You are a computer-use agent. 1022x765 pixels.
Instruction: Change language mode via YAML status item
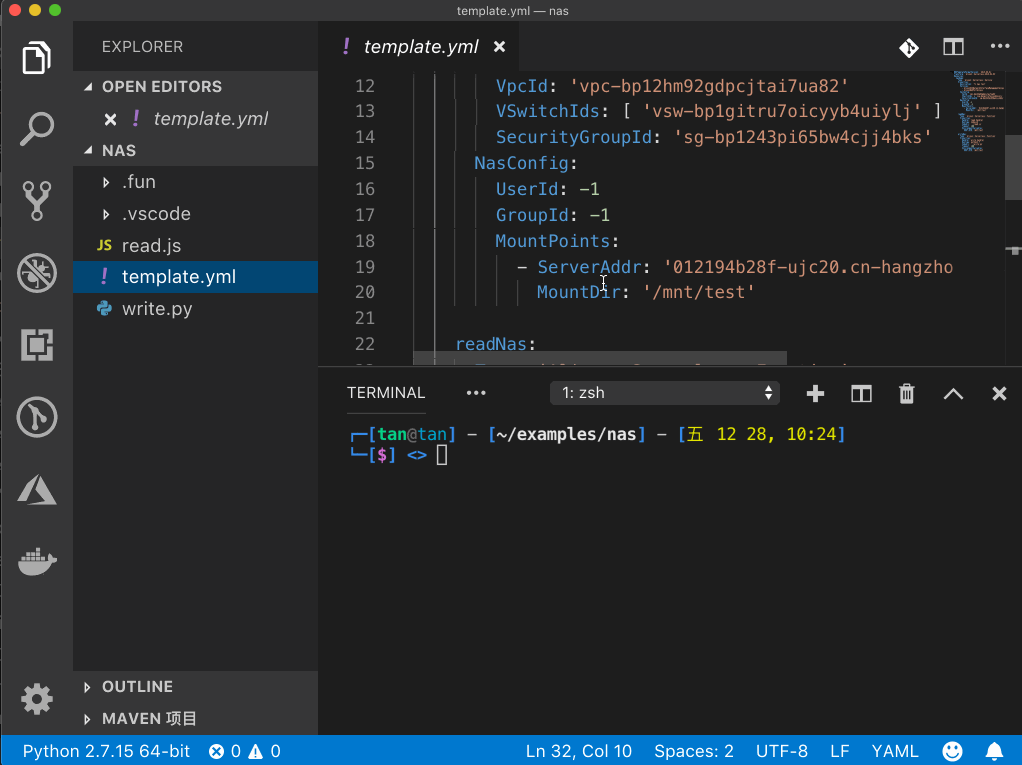[x=895, y=751]
